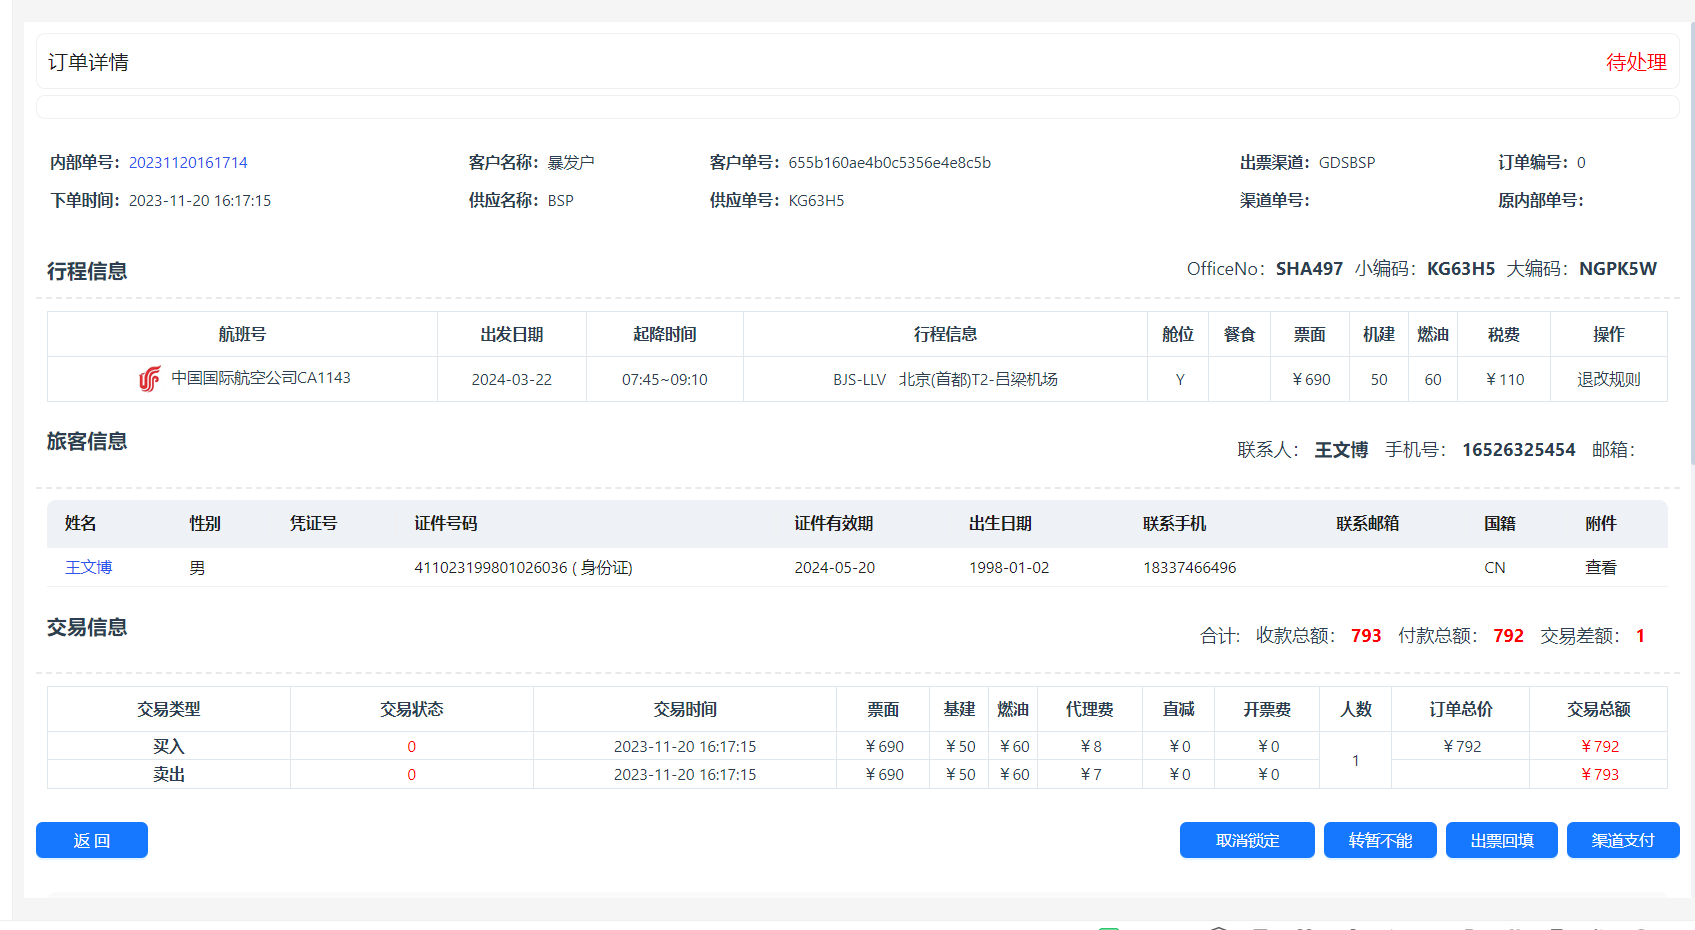Click the 航班号 column header
1695x930 pixels.
[242, 334]
